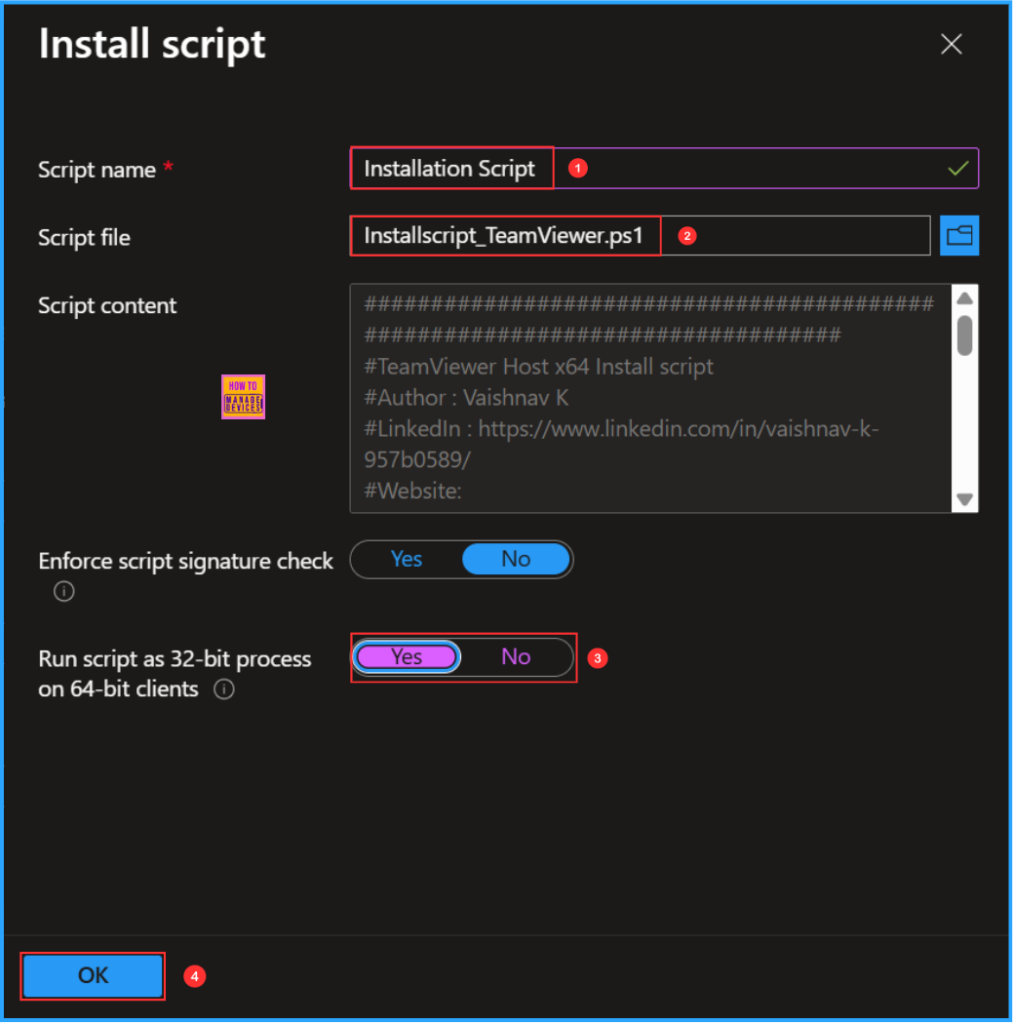Set Run script as 32-bit process to No
Viewport: 1013px width, 1024px height.
coord(516,657)
